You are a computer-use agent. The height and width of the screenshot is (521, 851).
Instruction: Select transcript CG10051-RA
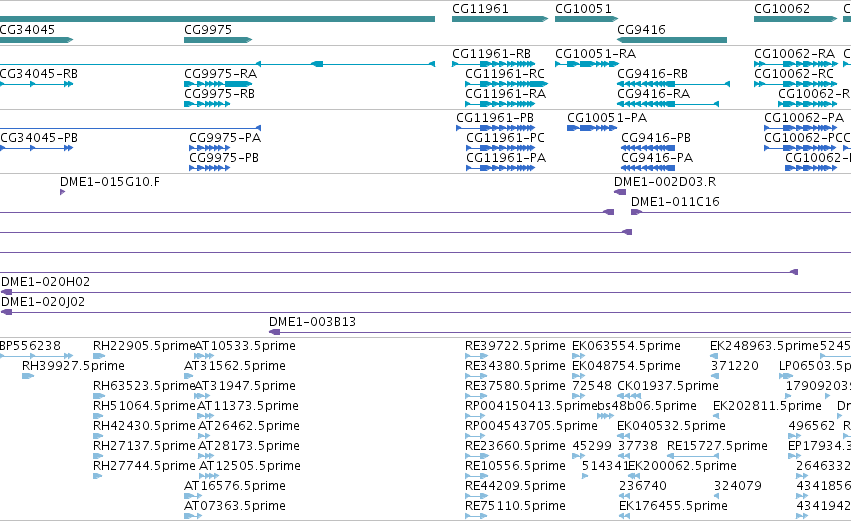595,54
